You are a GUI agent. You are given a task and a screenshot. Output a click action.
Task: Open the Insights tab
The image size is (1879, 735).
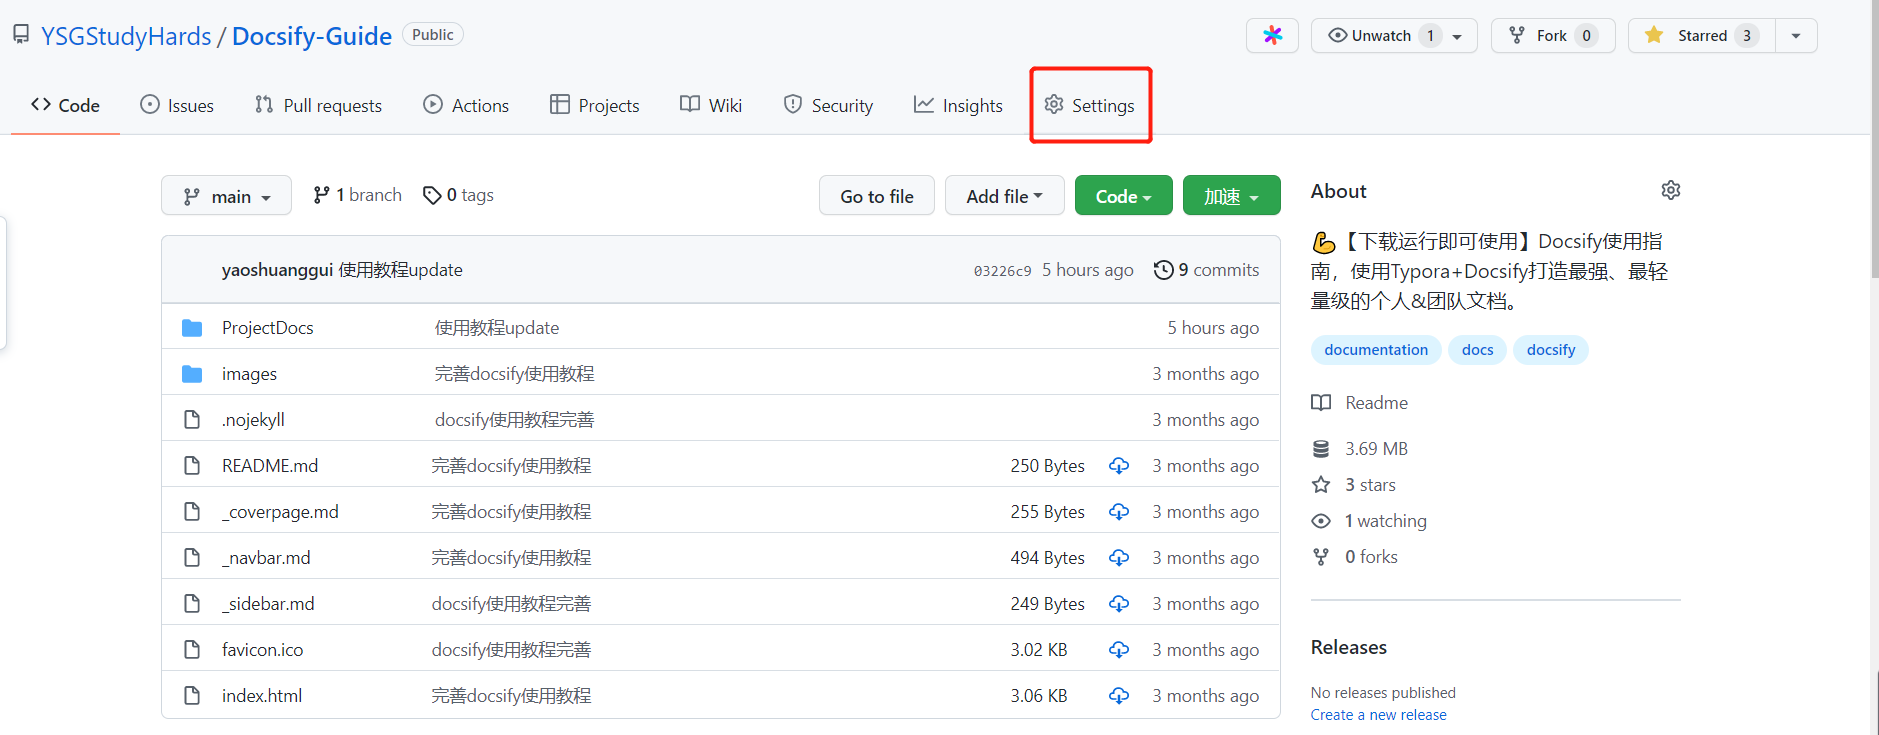pos(958,105)
